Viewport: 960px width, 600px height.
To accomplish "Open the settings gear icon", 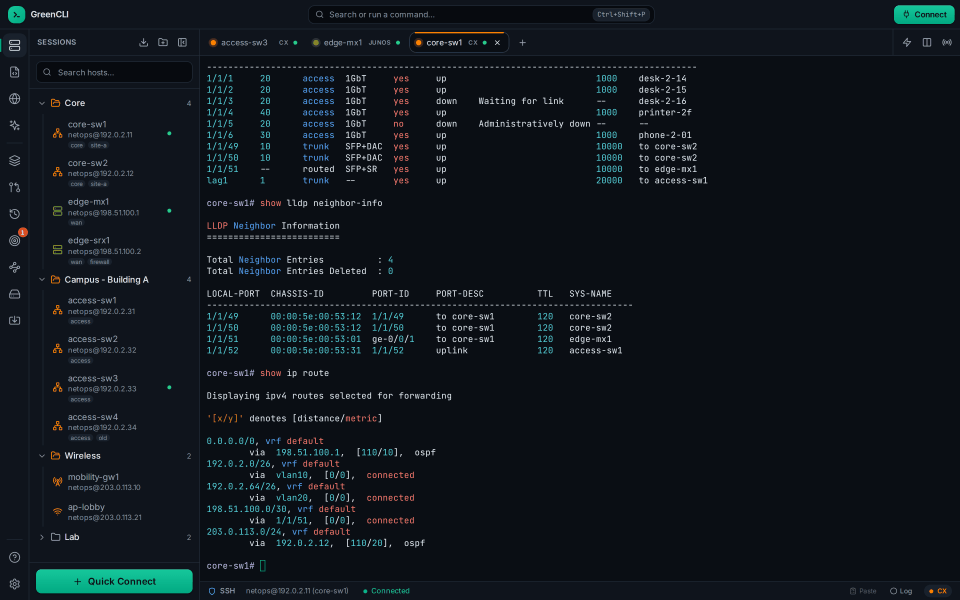I will (x=15, y=584).
